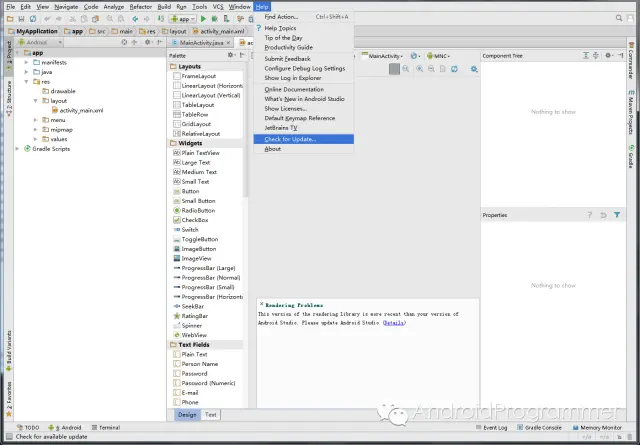The image size is (640, 445).
Task: Click refresh icon in design toolbar
Action: pos(454,69)
